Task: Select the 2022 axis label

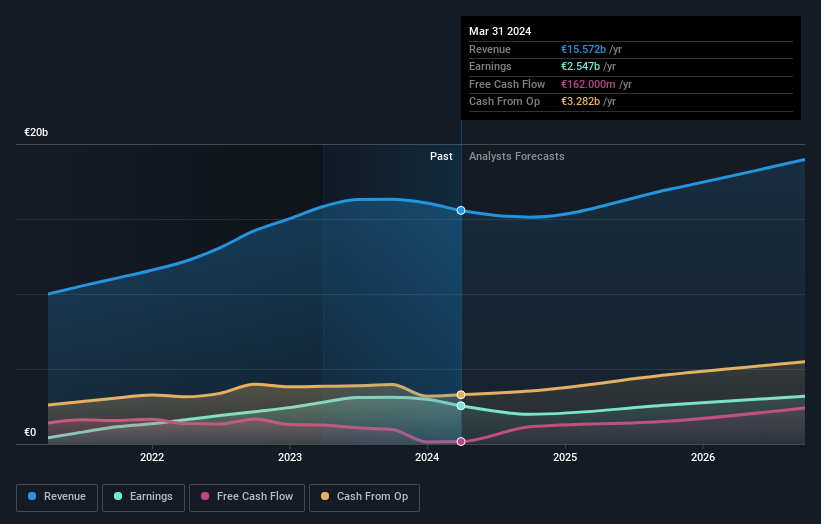Action: (x=152, y=457)
